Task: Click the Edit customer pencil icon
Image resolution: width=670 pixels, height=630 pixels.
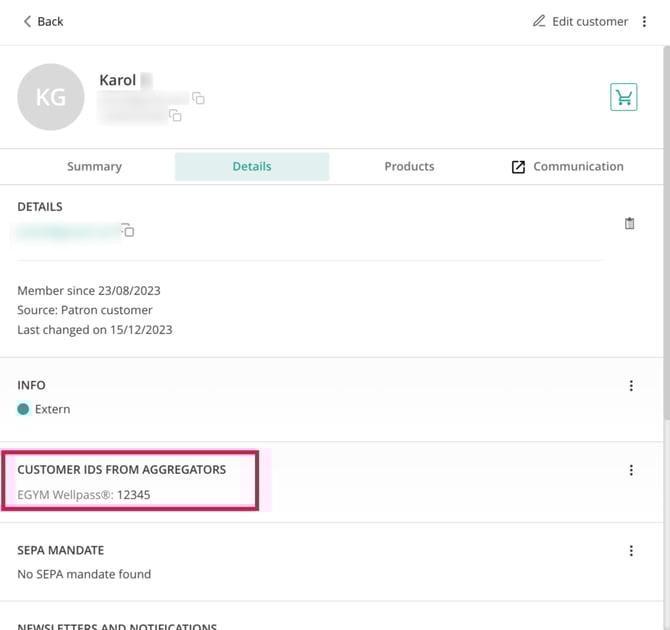Action: click(539, 21)
